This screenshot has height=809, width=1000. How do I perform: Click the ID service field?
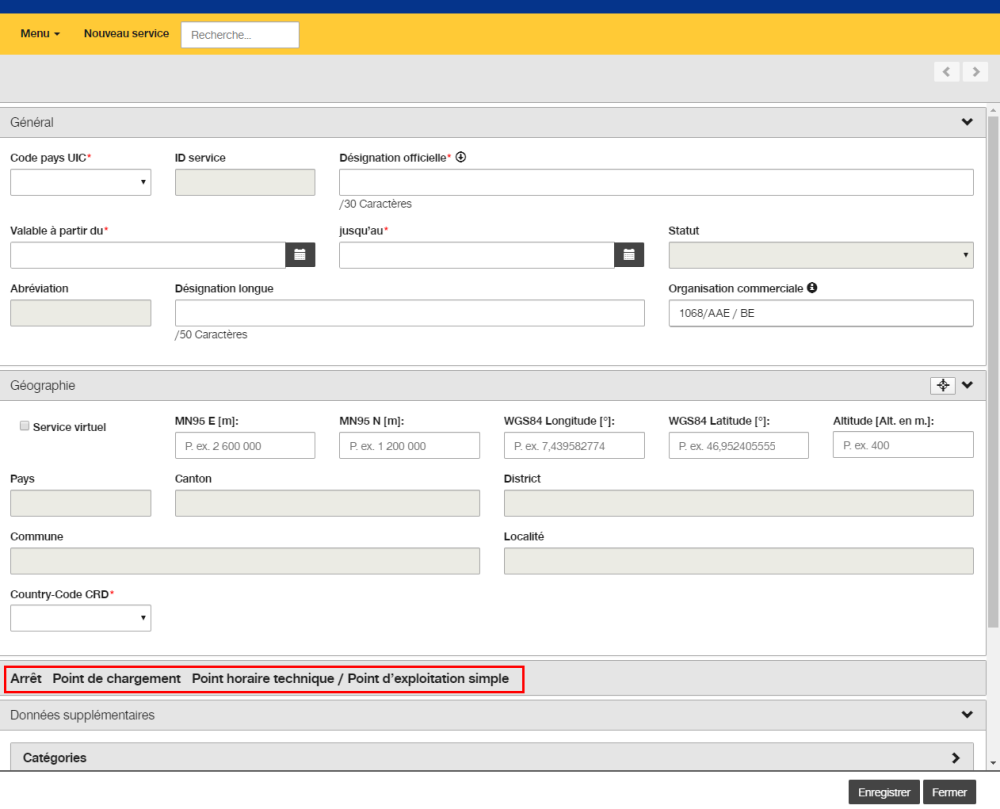245,182
